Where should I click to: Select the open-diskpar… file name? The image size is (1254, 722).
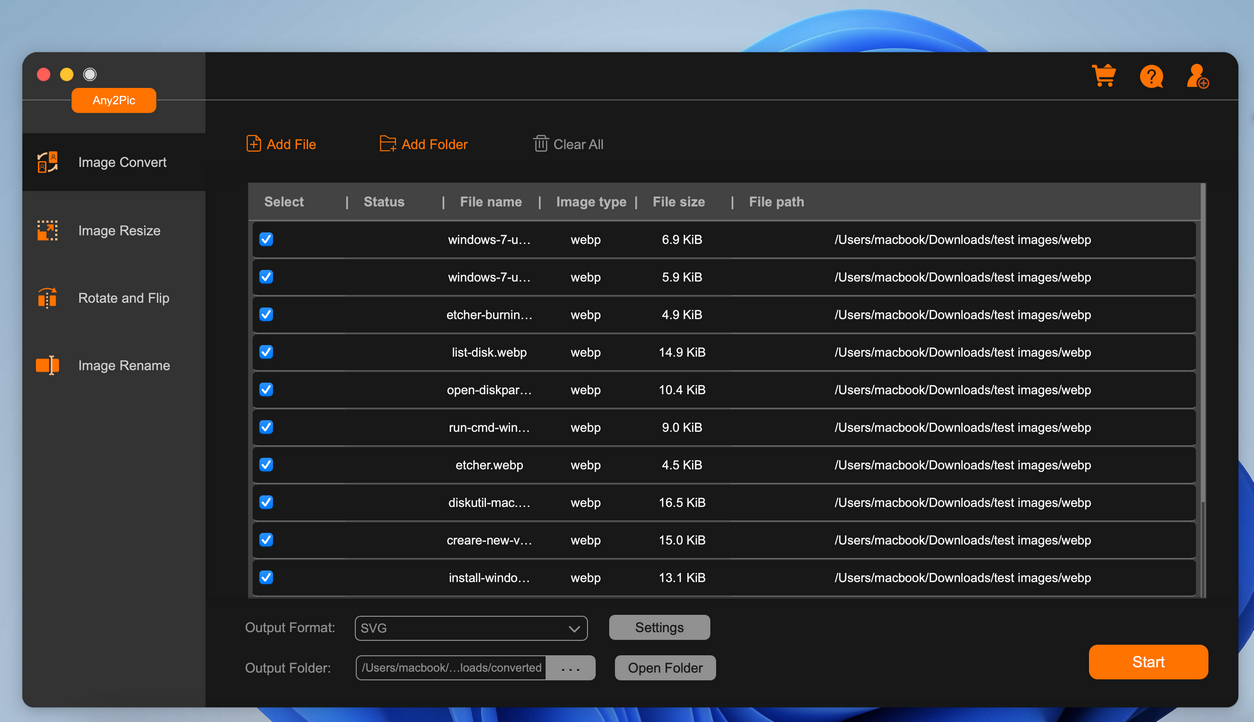(489, 390)
